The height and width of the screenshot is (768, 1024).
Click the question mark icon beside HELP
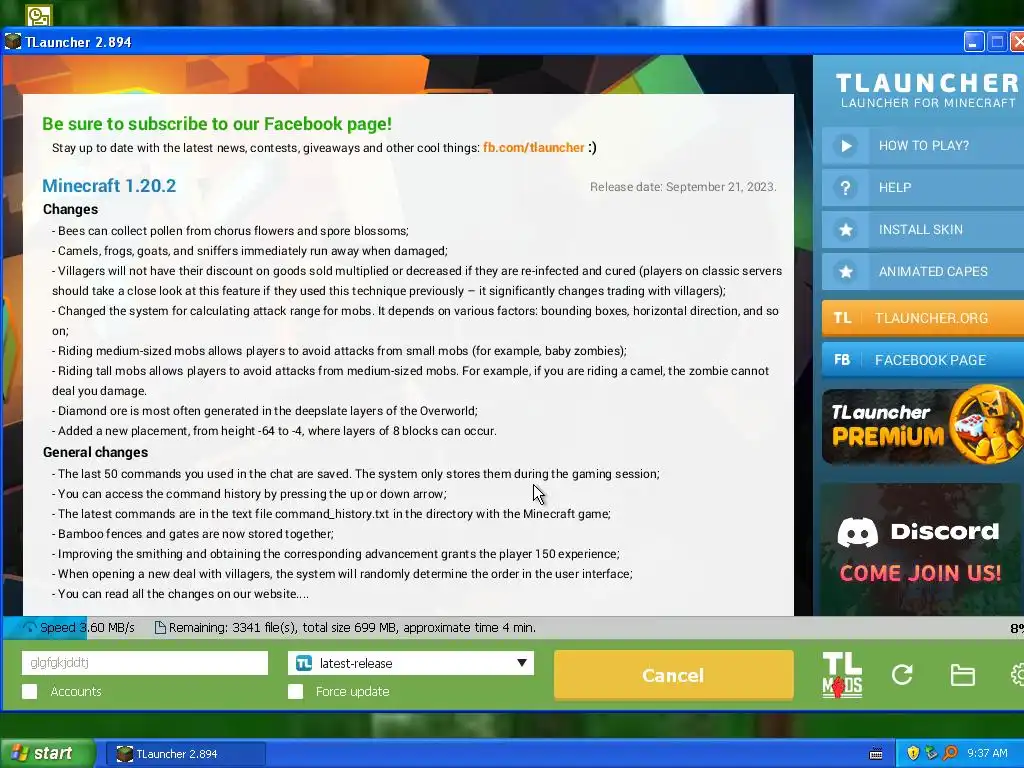(x=845, y=188)
